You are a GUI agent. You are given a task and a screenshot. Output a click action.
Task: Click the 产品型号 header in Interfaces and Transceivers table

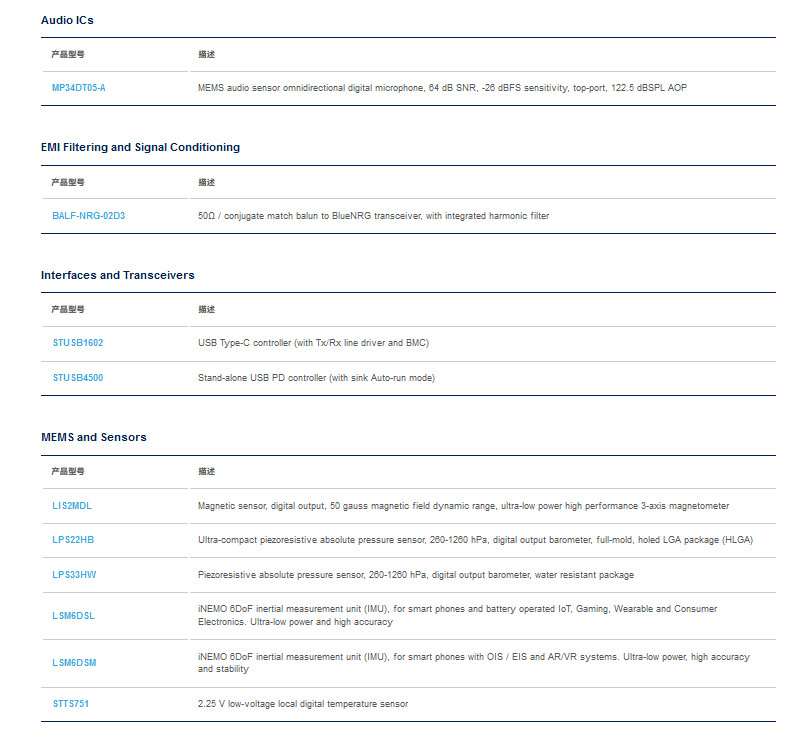(68, 310)
